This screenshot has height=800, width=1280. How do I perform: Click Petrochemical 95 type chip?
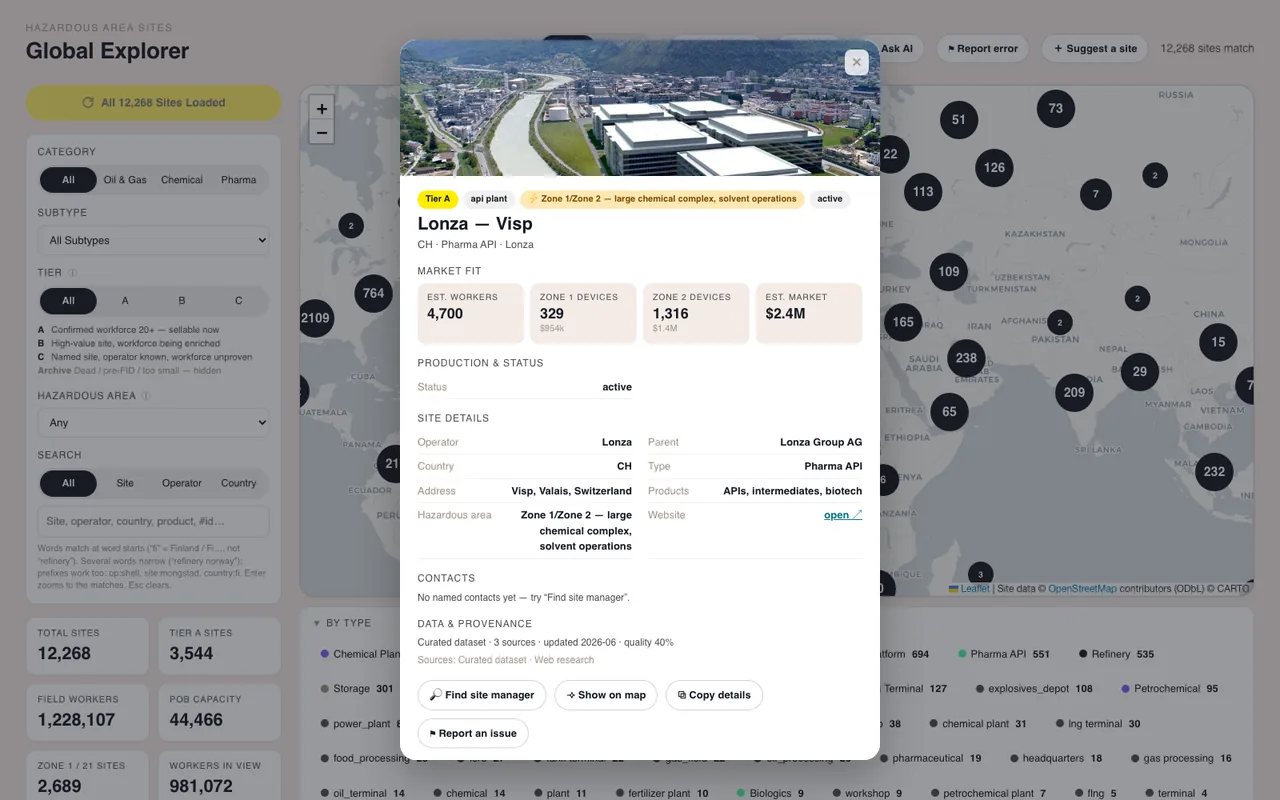[1169, 689]
